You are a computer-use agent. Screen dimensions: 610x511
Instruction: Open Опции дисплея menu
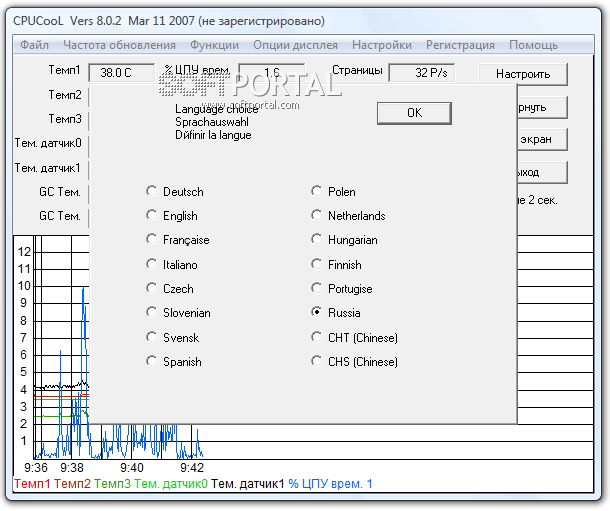pos(295,45)
